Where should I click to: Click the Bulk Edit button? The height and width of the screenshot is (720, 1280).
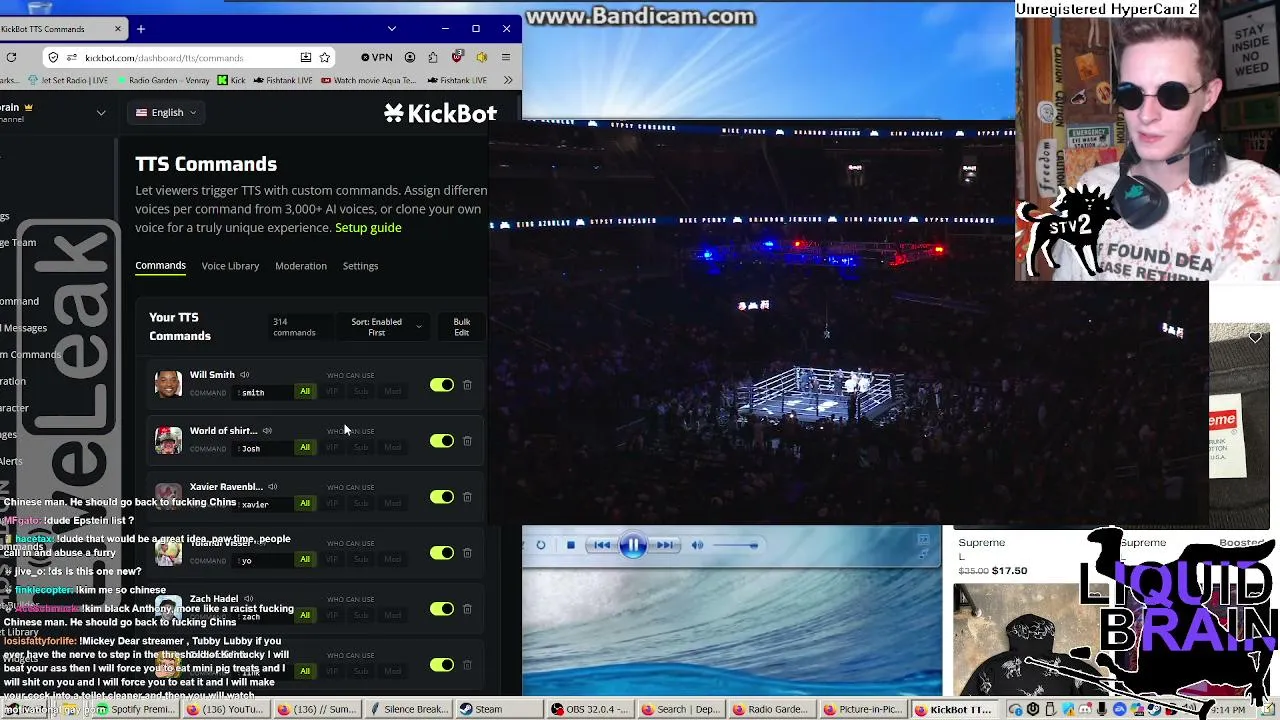(x=461, y=327)
